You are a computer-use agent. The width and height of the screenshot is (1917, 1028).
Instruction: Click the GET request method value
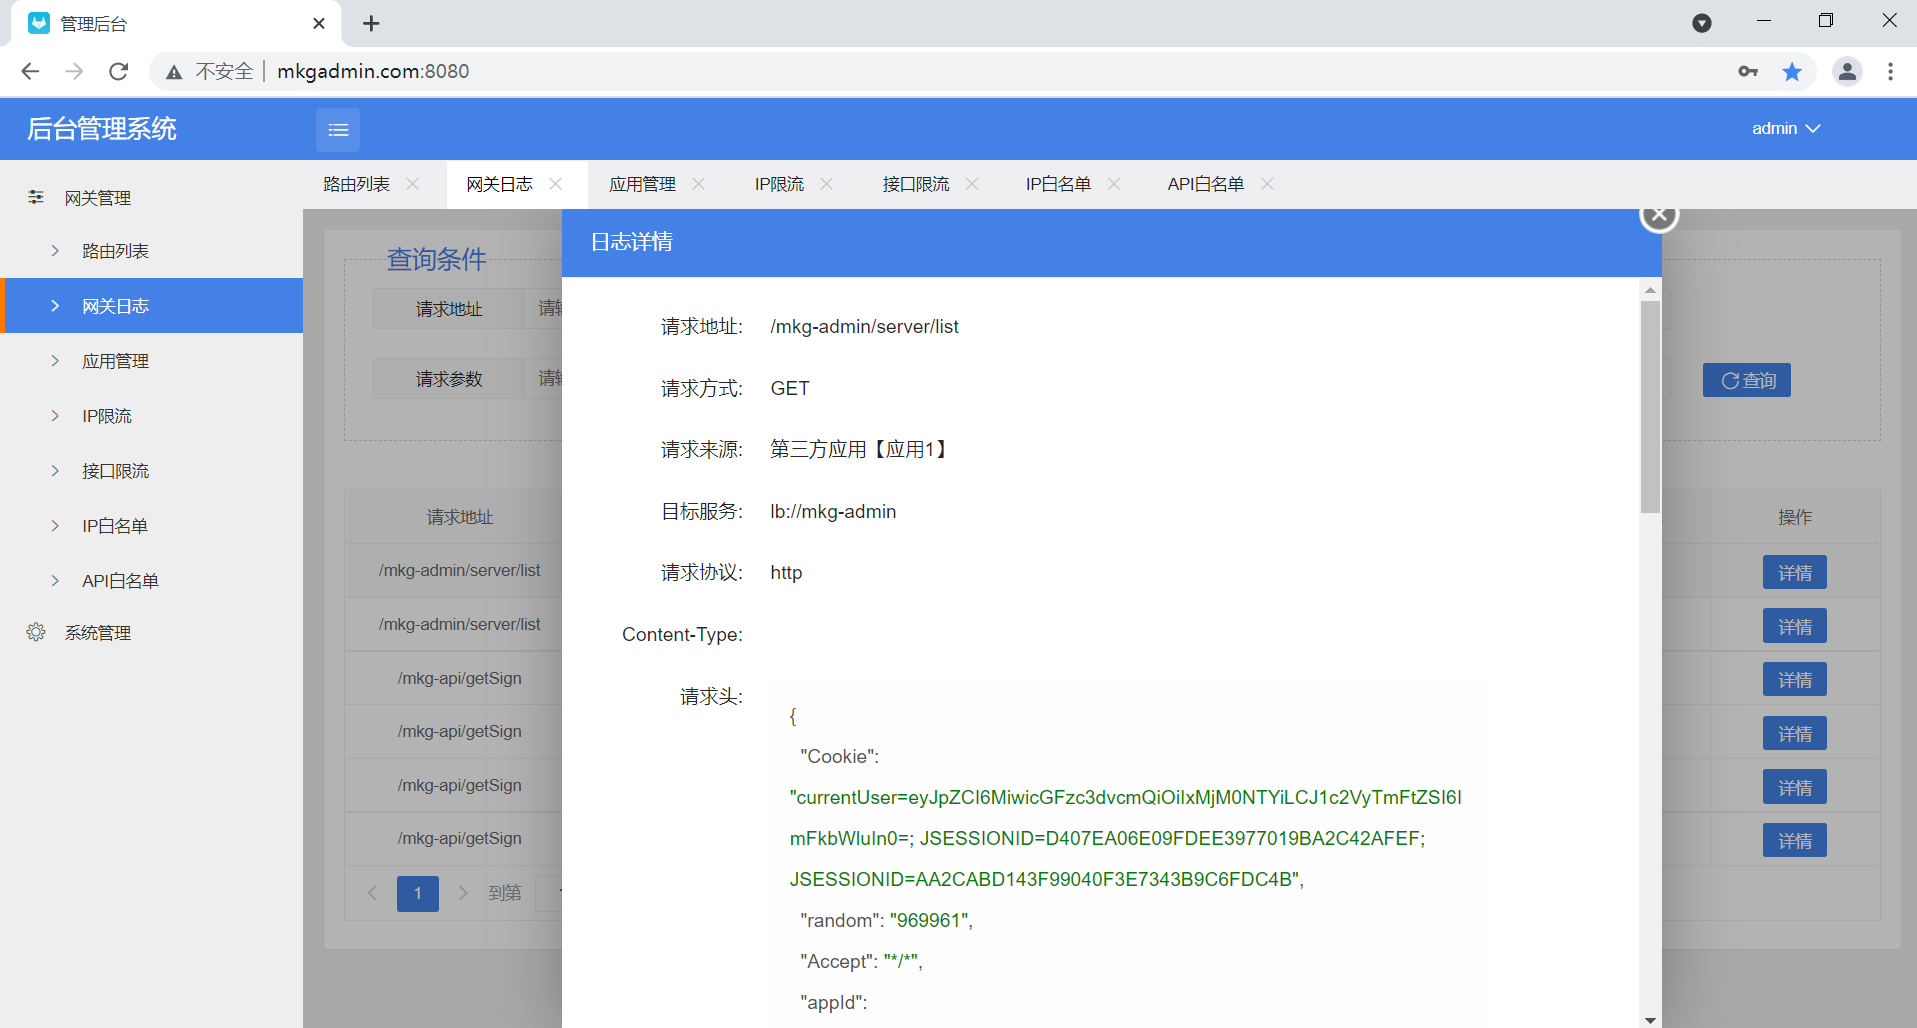coord(790,389)
